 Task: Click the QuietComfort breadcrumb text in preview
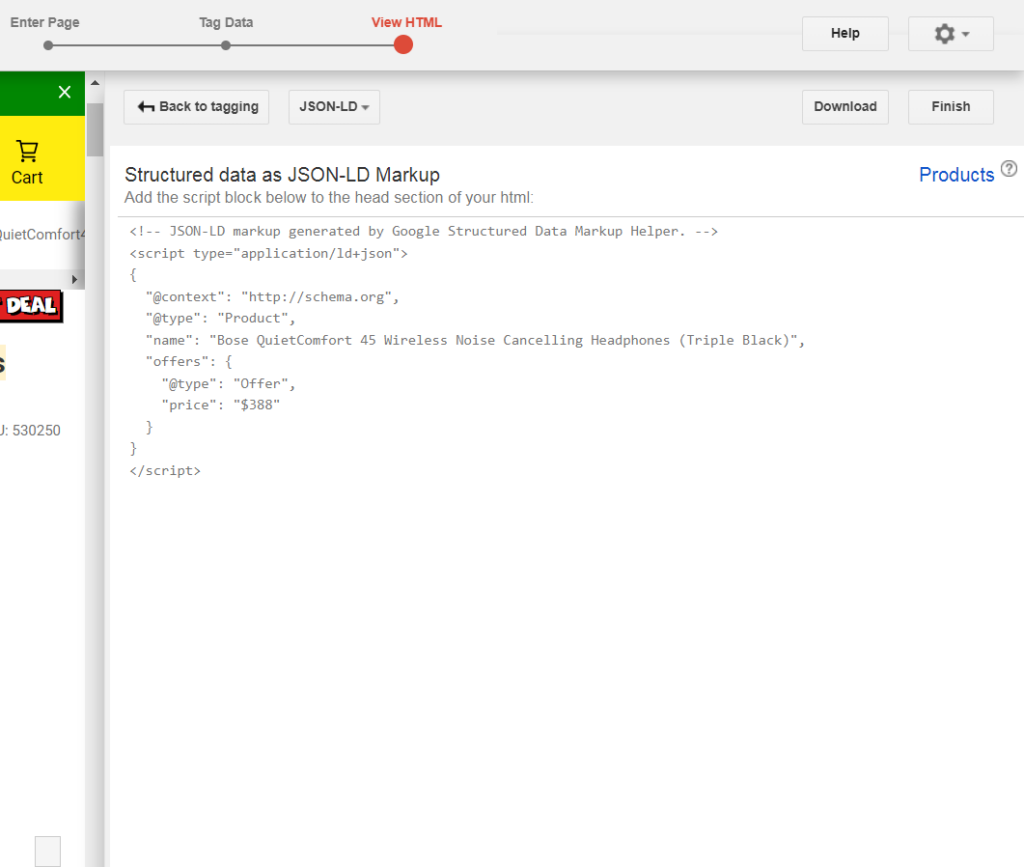[x=42, y=234]
